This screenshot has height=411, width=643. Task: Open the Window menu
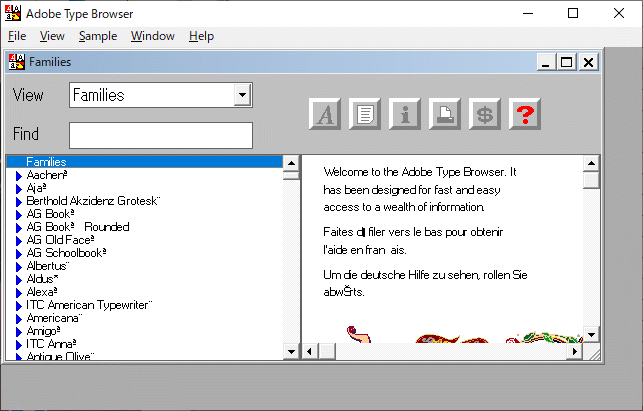(153, 36)
